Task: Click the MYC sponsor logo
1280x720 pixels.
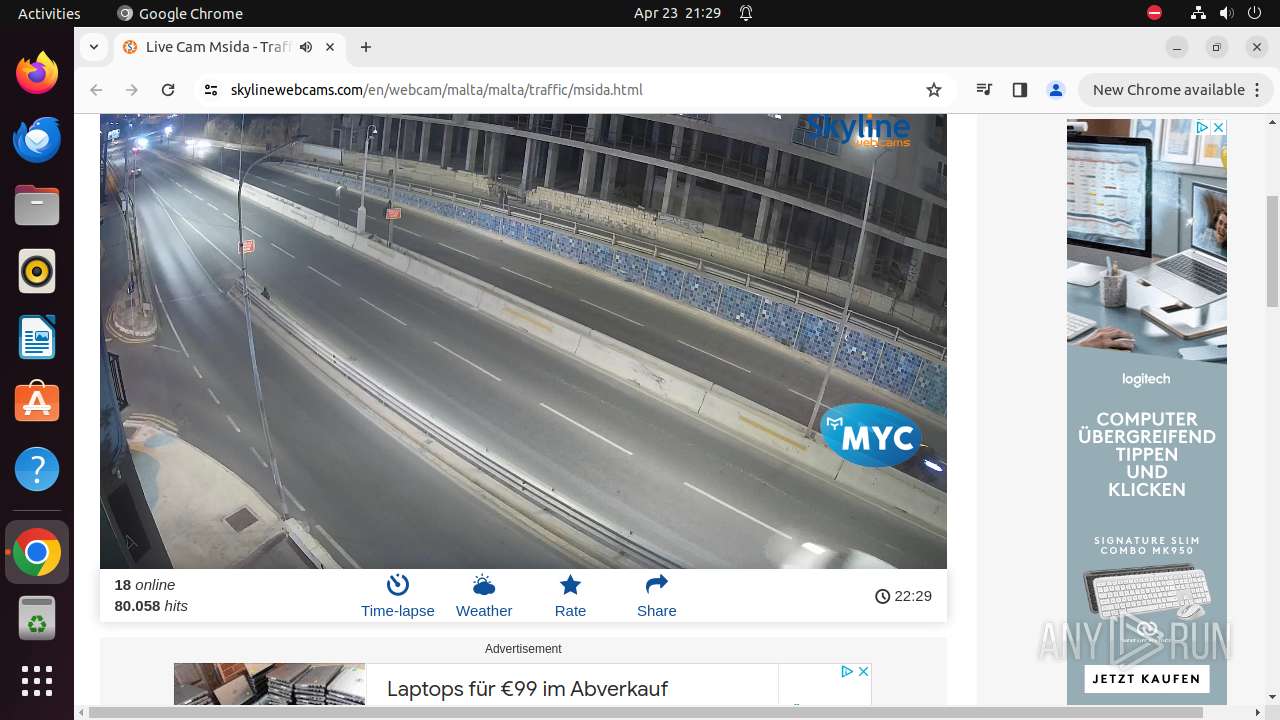Action: coord(872,436)
